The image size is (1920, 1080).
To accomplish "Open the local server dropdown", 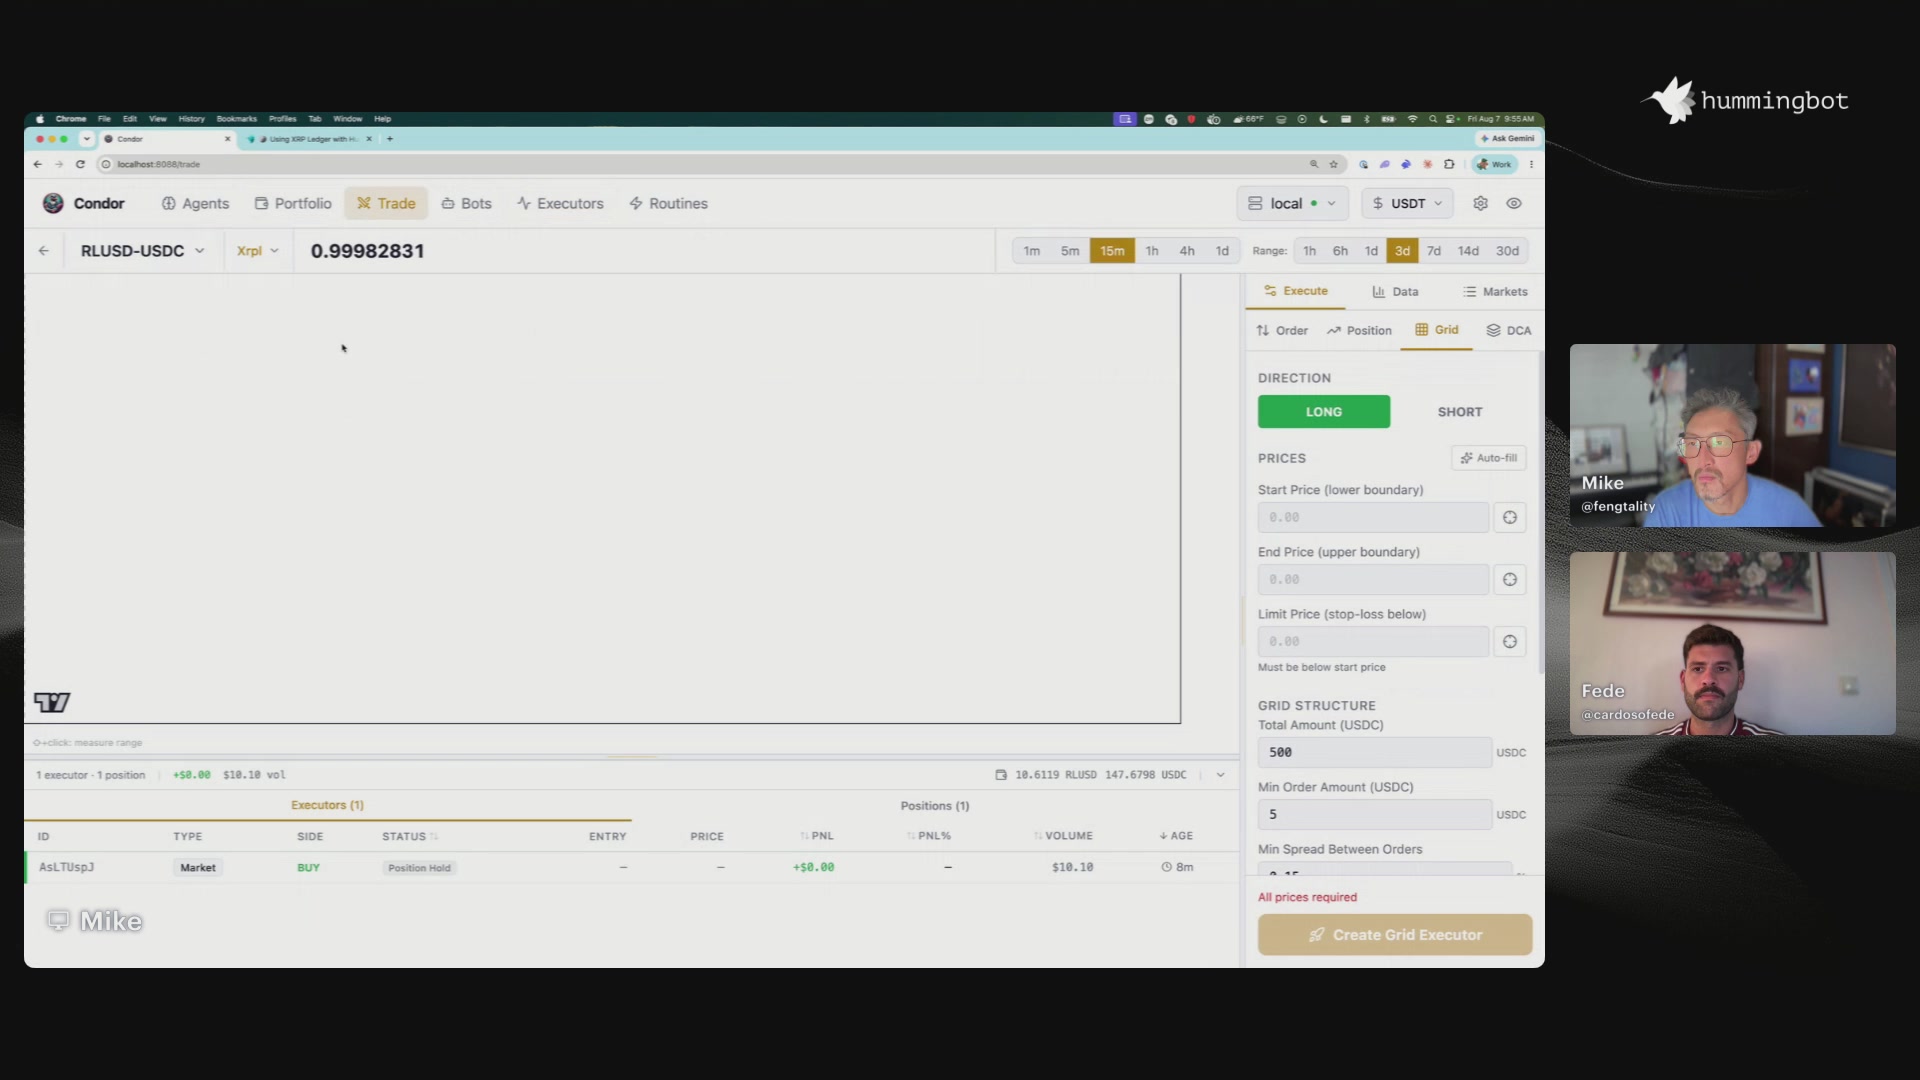I will pyautogui.click(x=1292, y=203).
